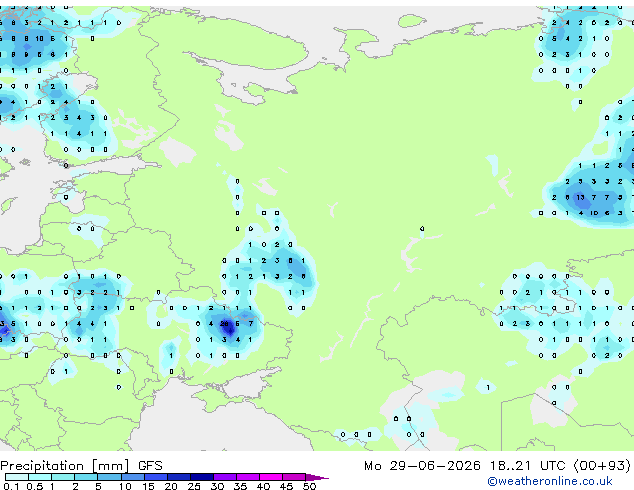Click the '13' precipitation value on the map
The height and width of the screenshot is (490, 634).
[x=580, y=197]
